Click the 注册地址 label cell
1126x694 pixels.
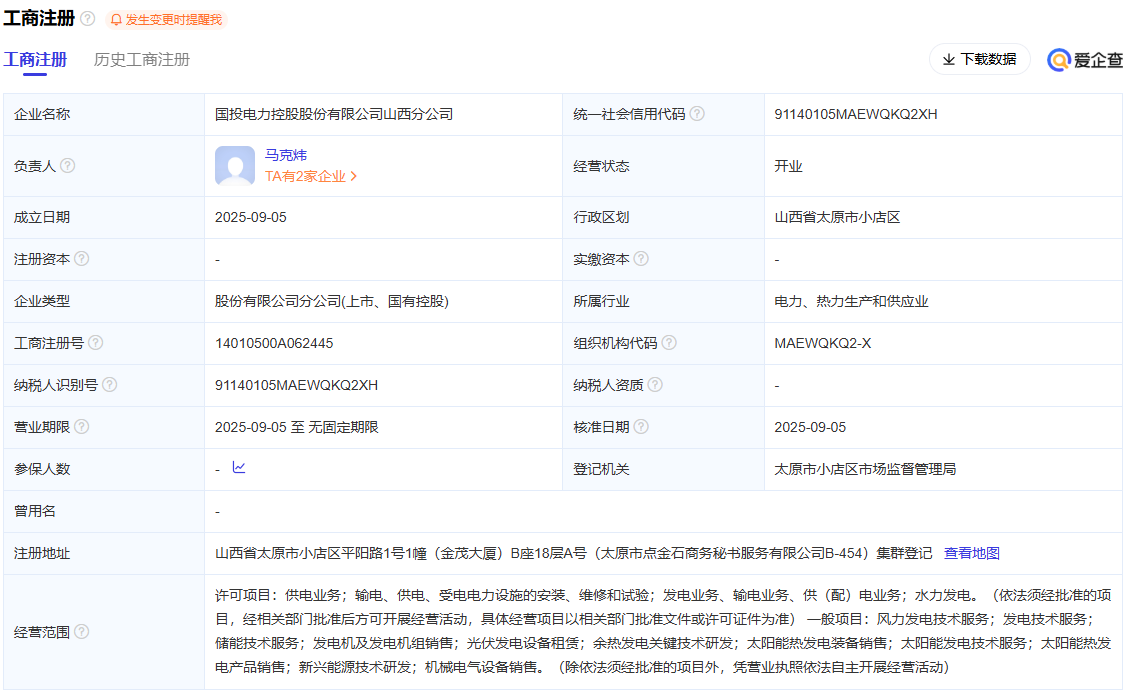[x=104, y=553]
